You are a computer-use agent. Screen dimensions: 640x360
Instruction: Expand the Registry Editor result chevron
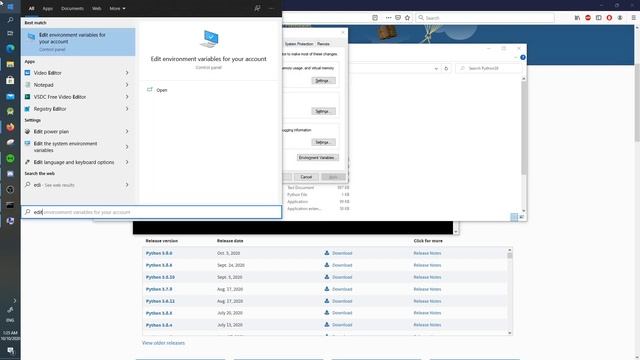[x=127, y=109]
